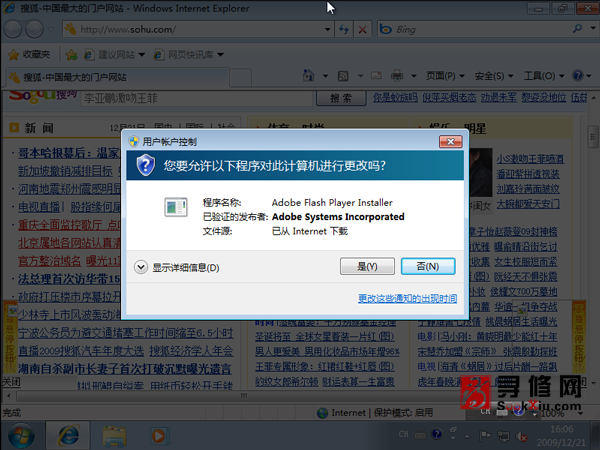Click the RSS feeds icon
This screenshot has width=600, height=450.
(343, 76)
